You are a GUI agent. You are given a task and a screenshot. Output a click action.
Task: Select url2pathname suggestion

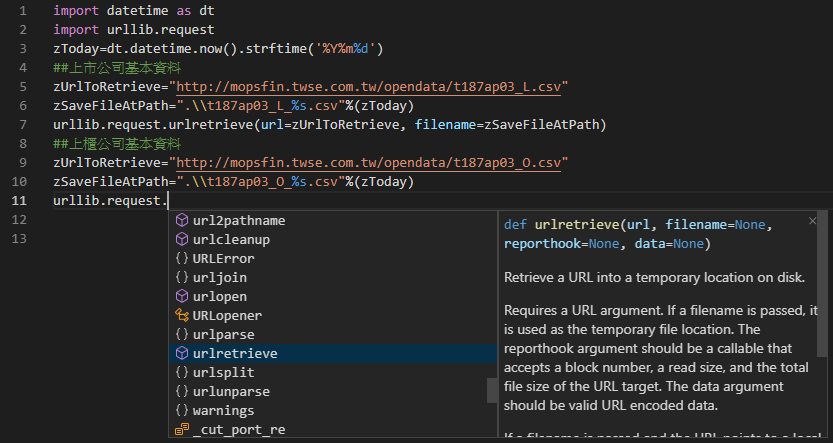(333, 220)
